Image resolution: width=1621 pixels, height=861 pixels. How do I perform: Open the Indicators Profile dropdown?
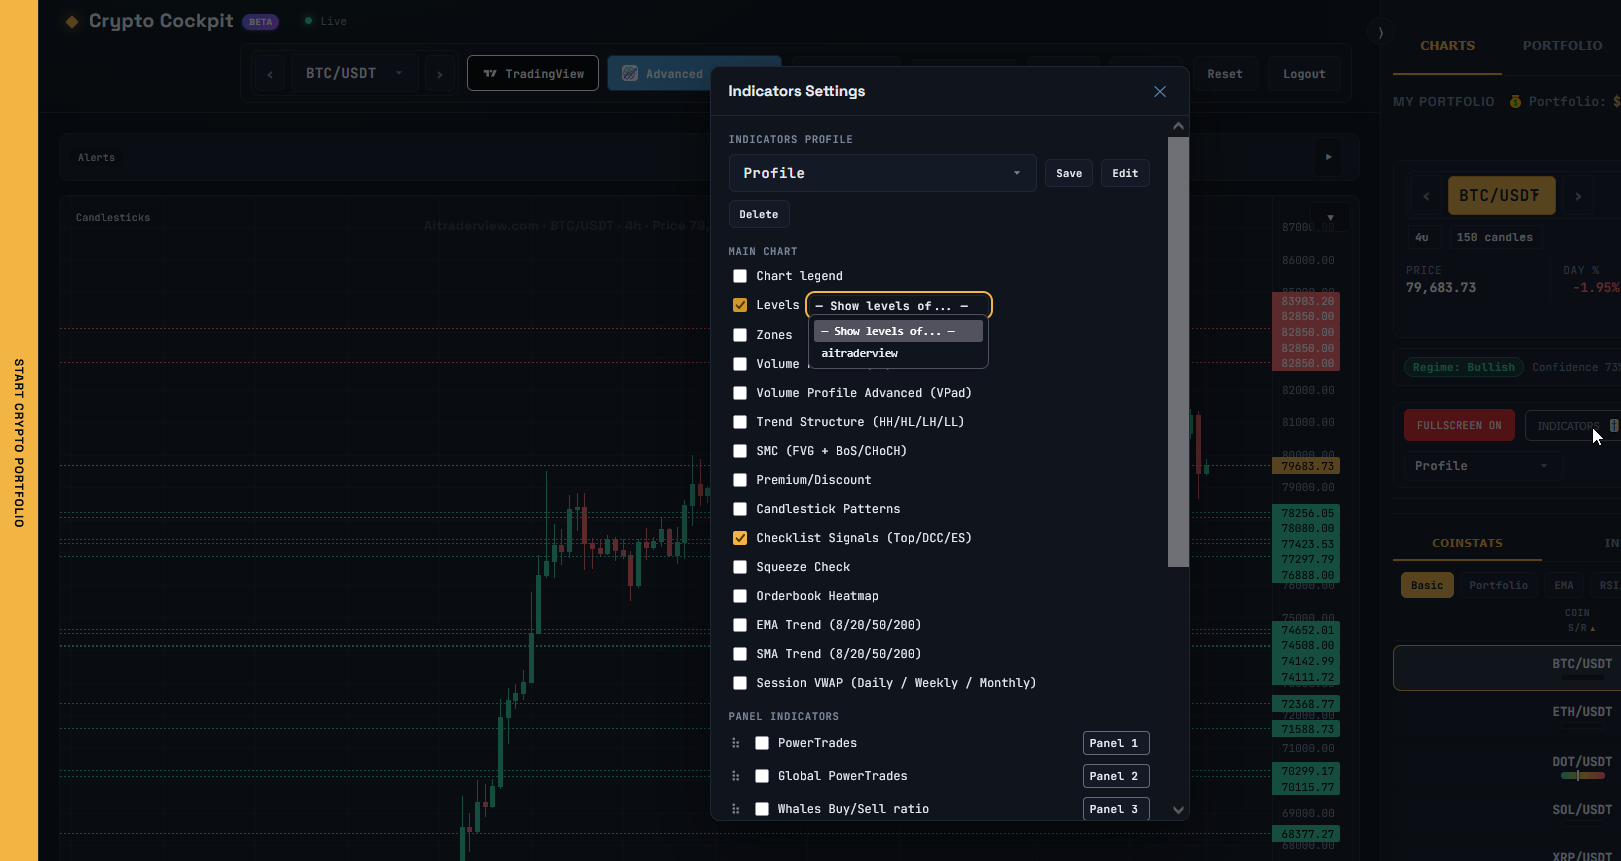tap(882, 173)
